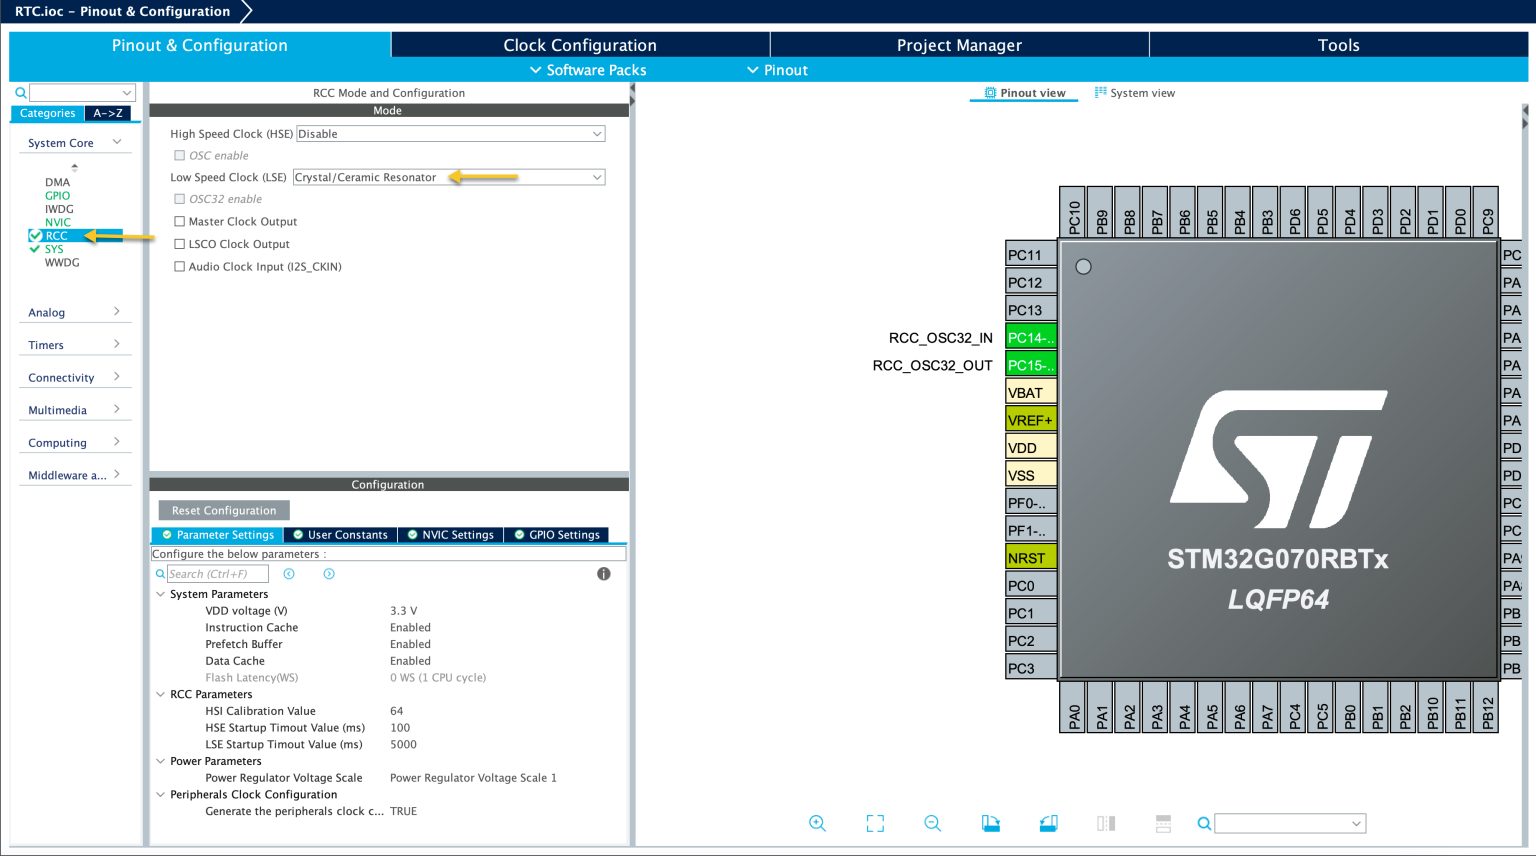The image size is (1536, 856).
Task: Collapse the System Core category
Action: click(117, 143)
